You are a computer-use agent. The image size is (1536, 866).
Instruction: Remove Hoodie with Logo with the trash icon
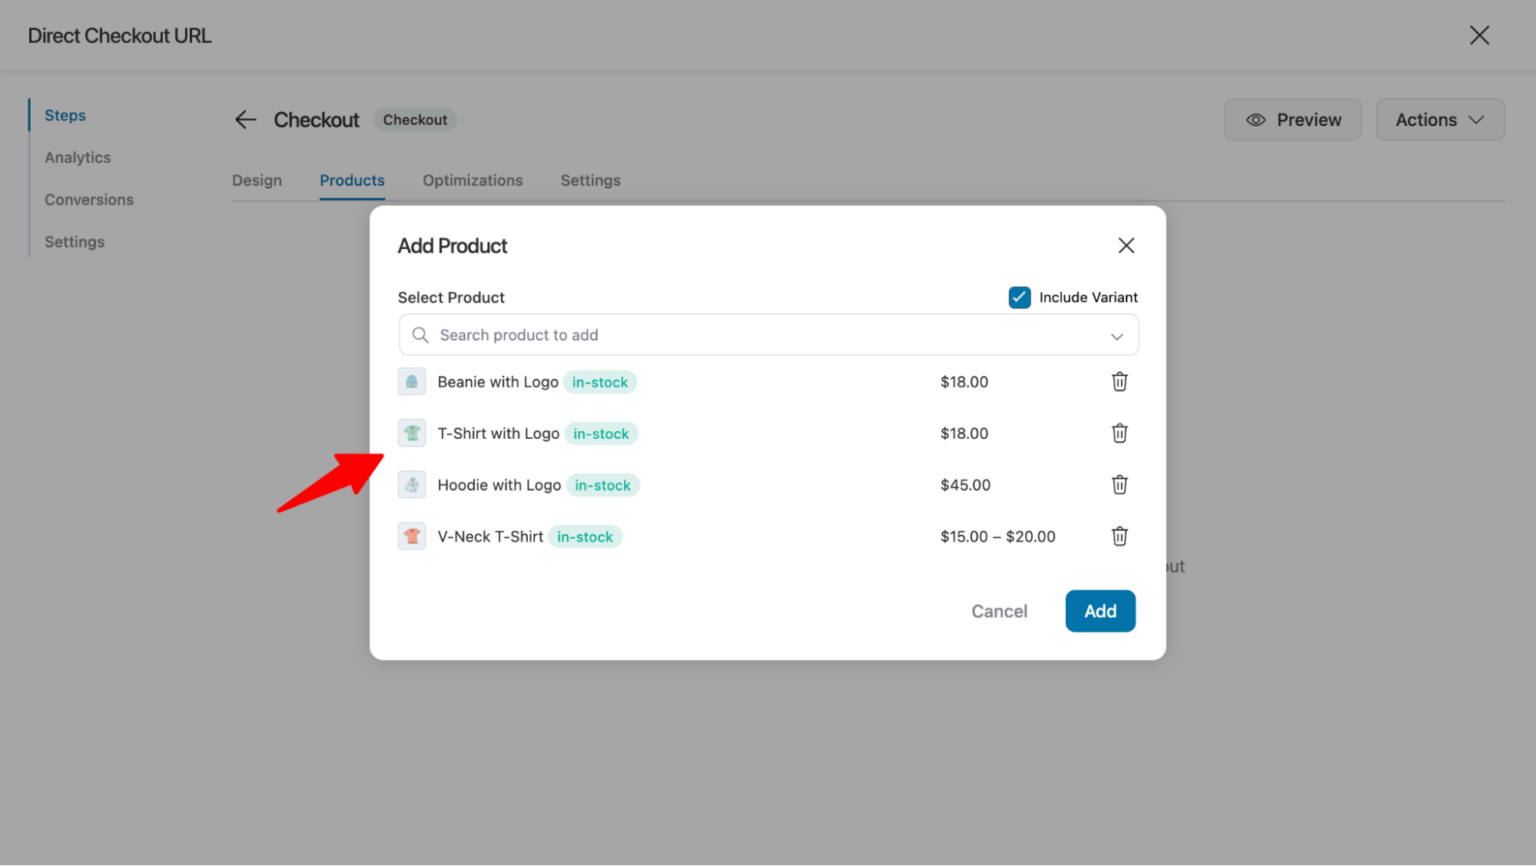pyautogui.click(x=1119, y=484)
